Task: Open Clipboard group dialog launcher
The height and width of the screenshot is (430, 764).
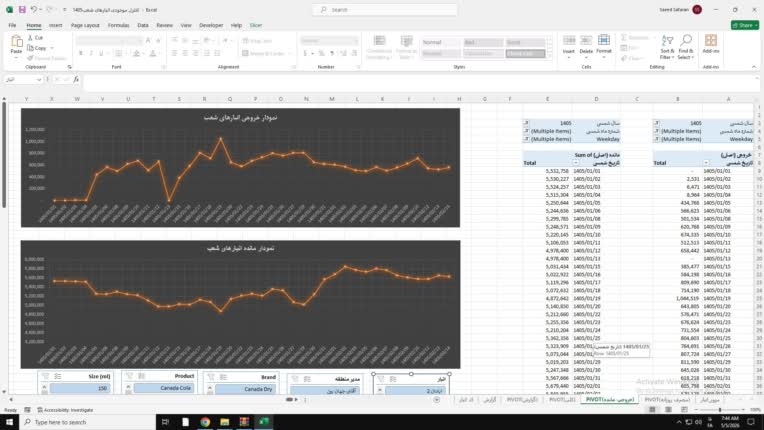Action: (x=69, y=67)
